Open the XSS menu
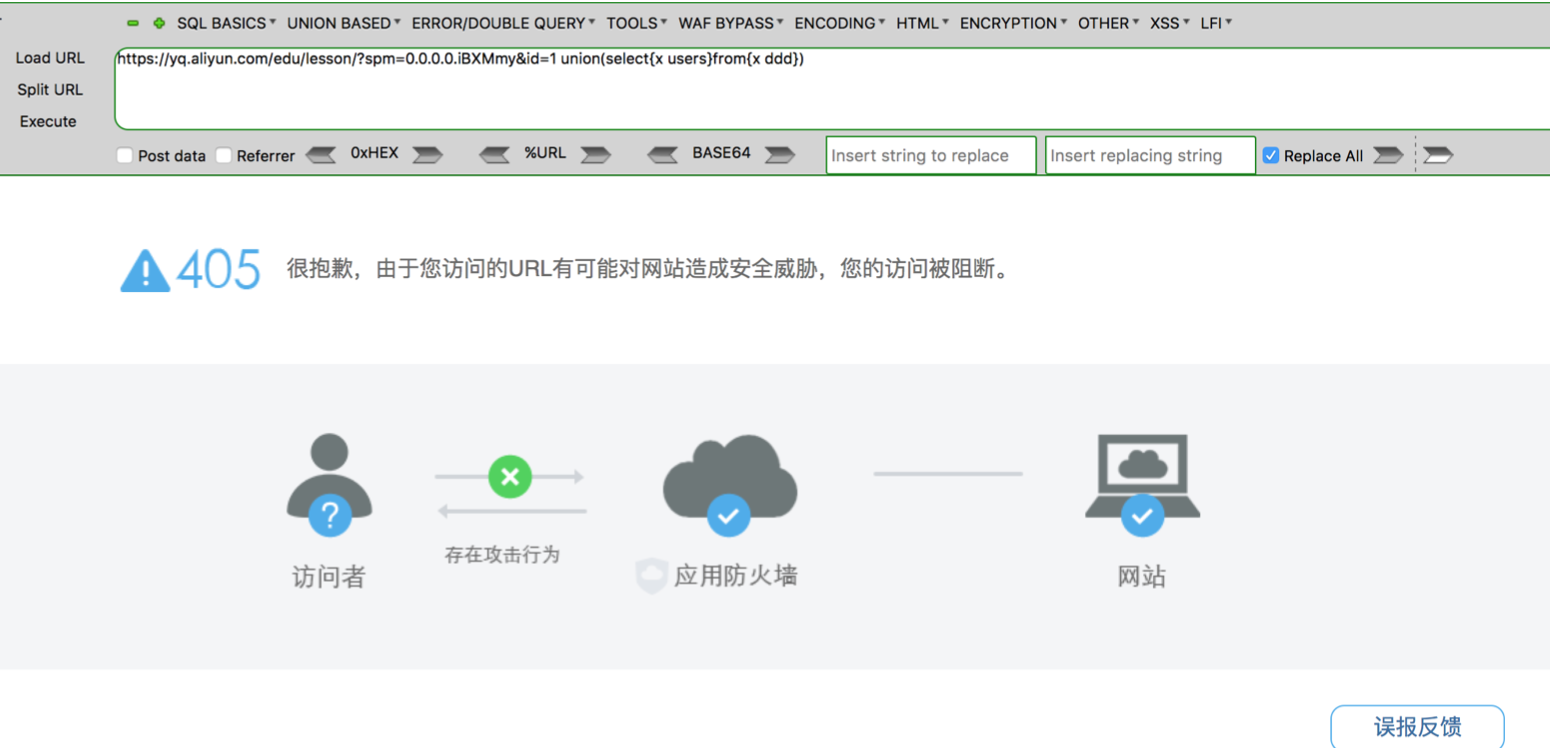The image size is (1550, 748). [1168, 23]
